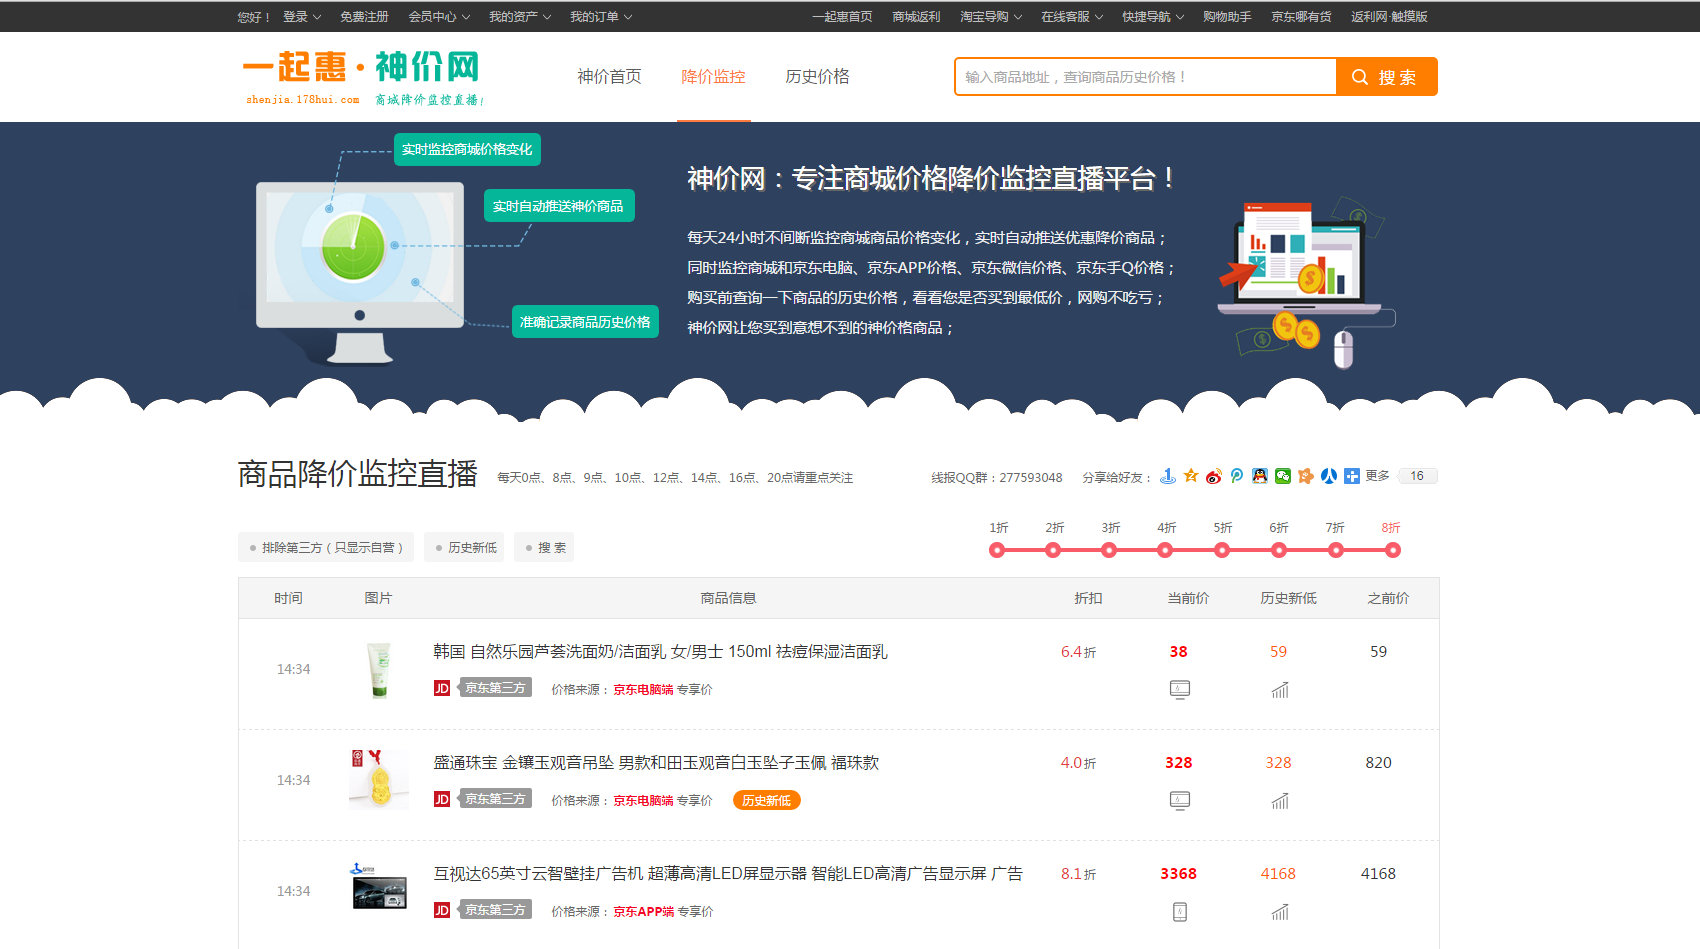
Task: Click the magnifier icon in the search button
Action: tap(1360, 77)
